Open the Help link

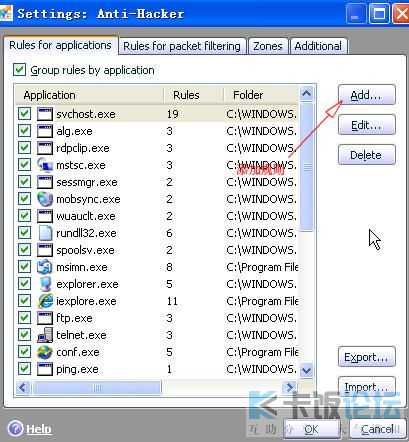39,429
